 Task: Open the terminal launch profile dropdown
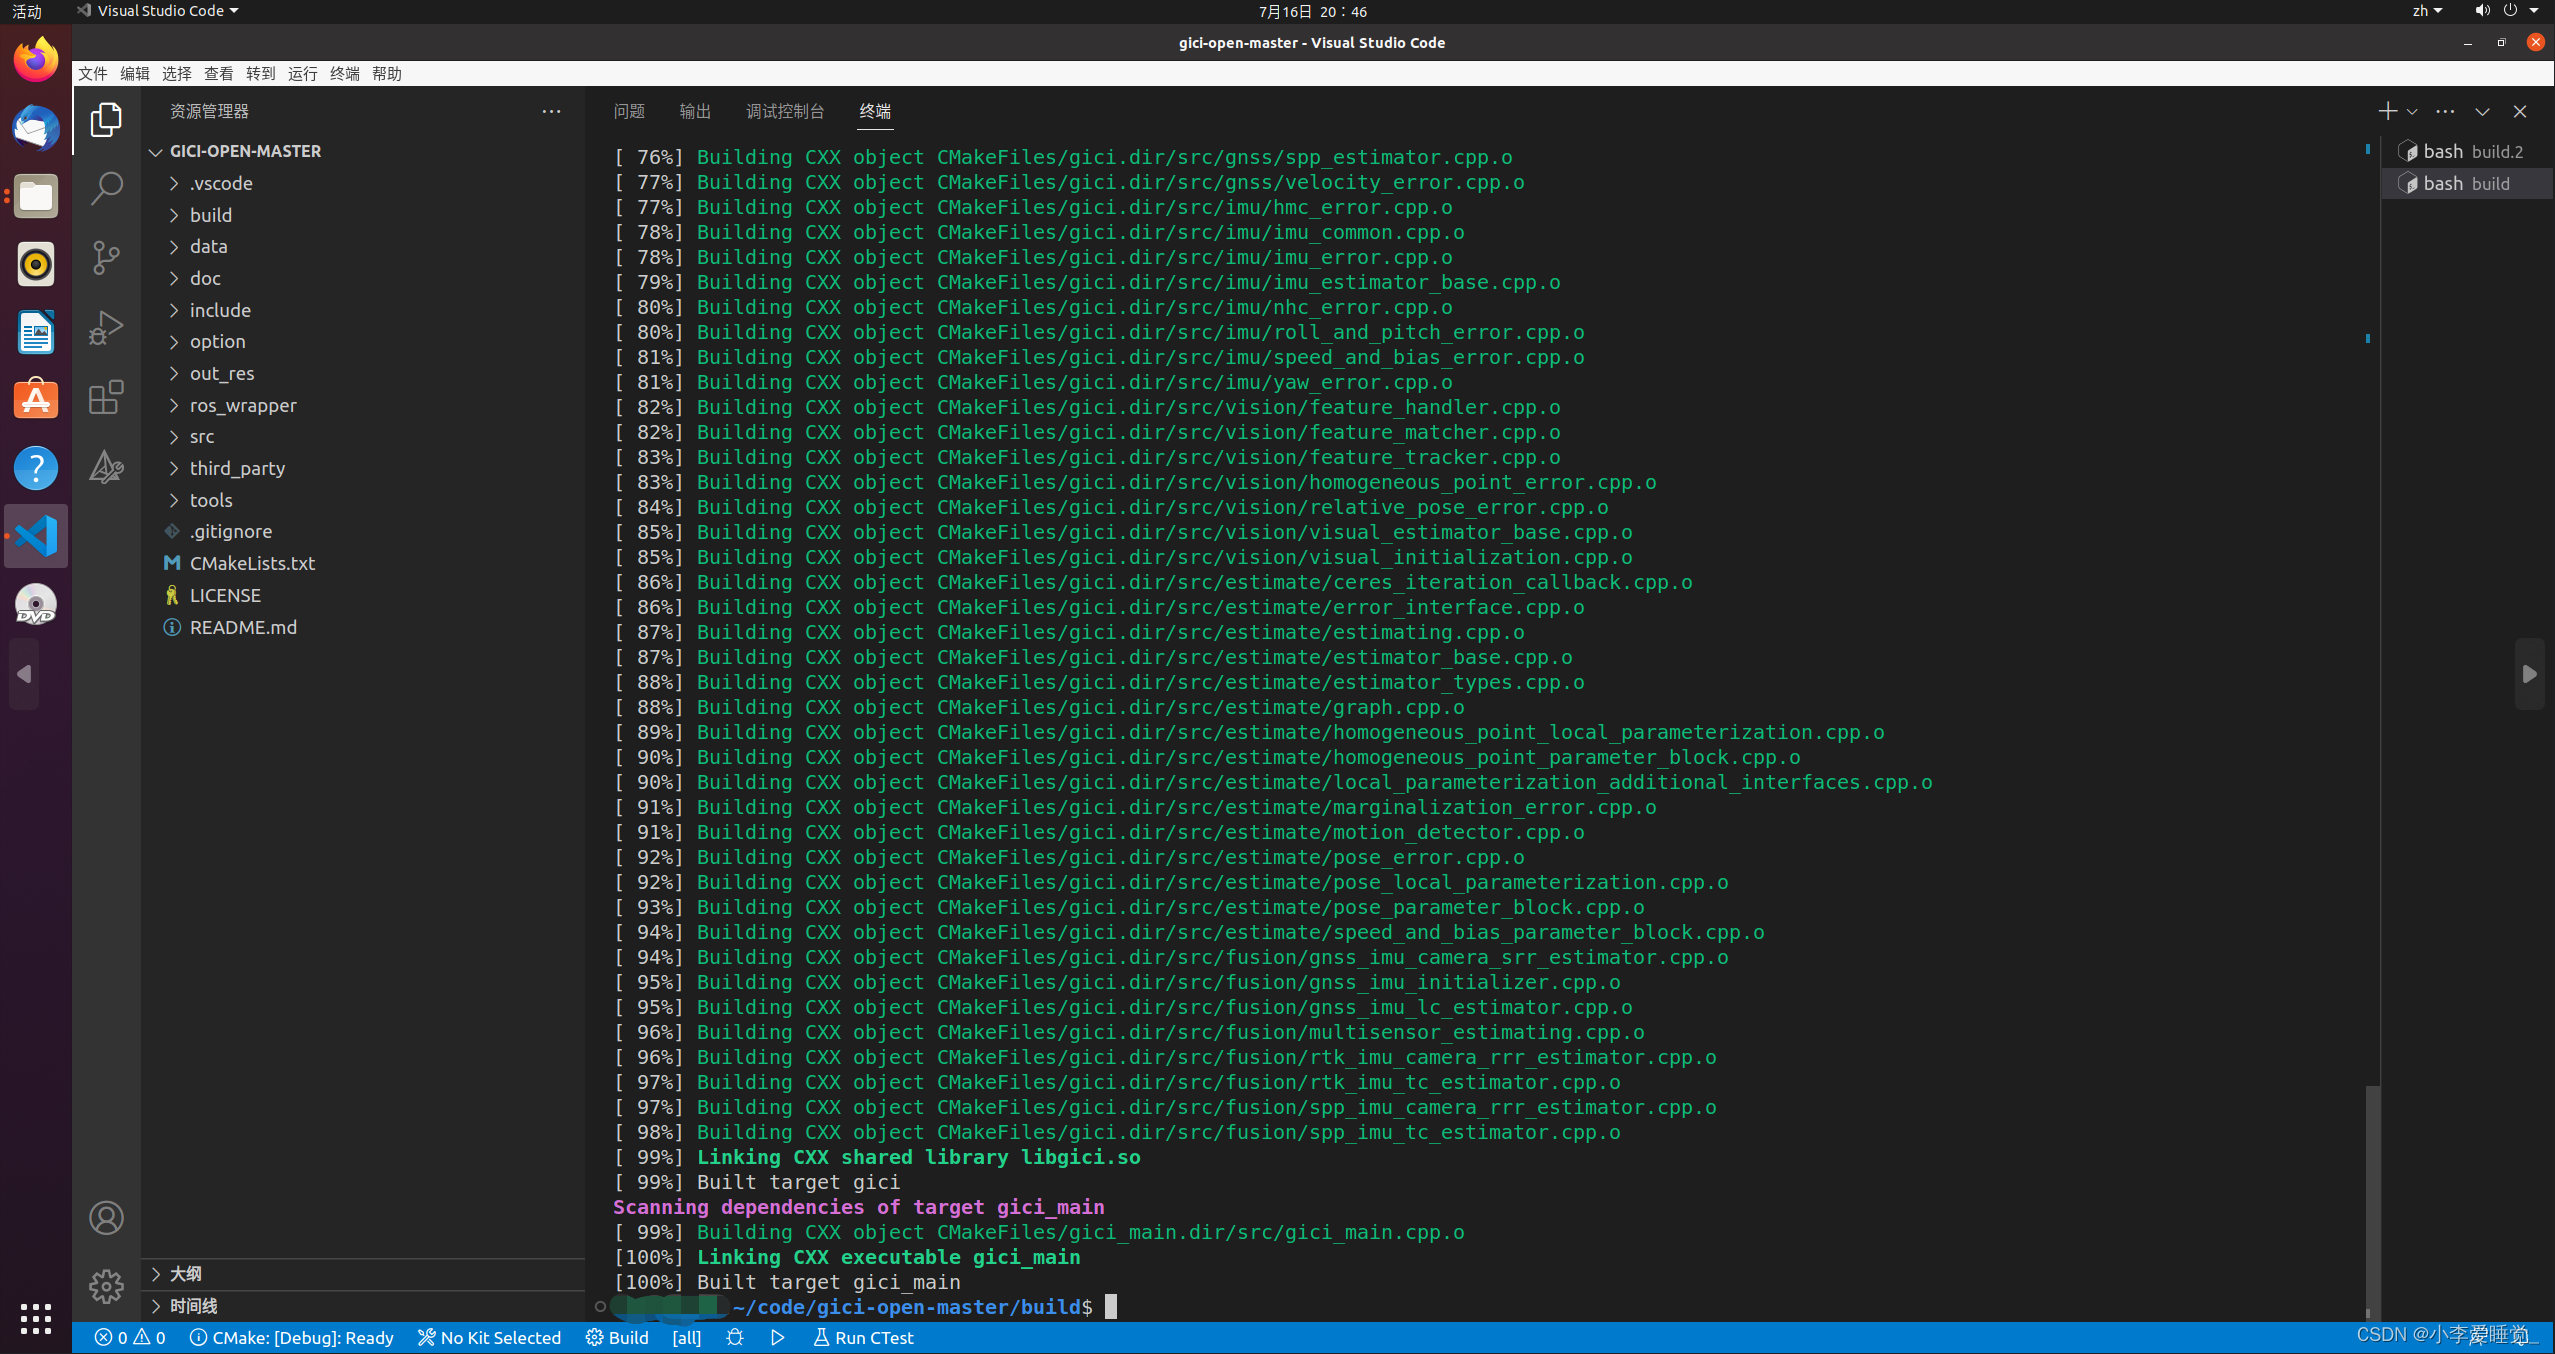click(x=2412, y=111)
